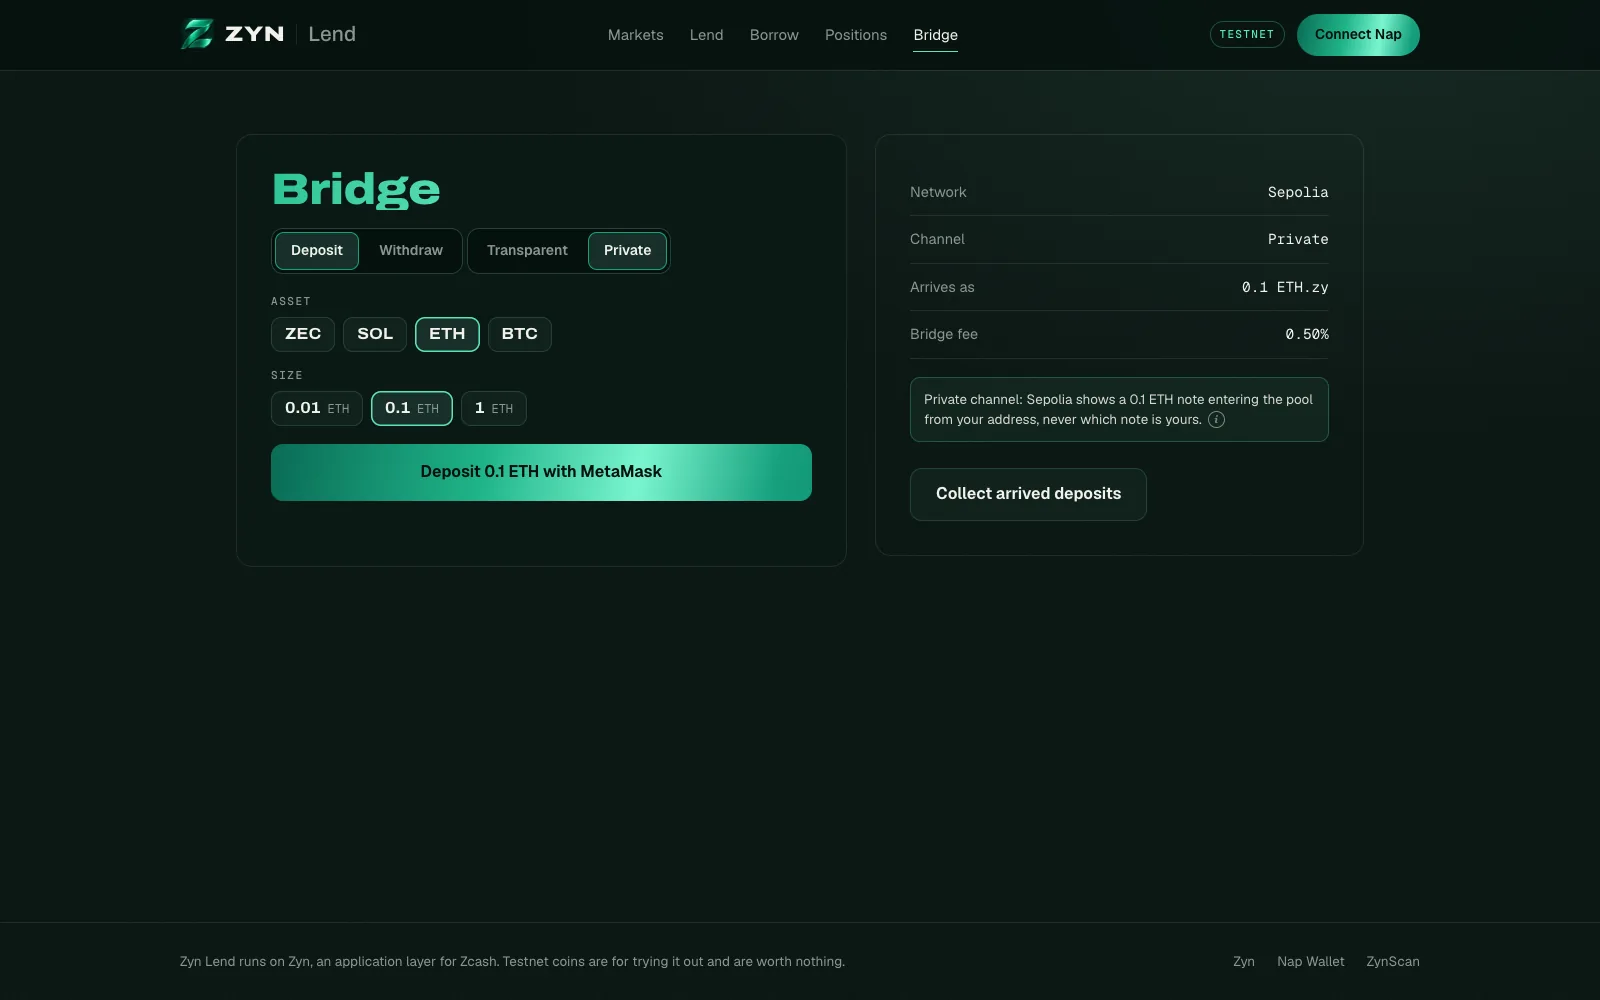The width and height of the screenshot is (1600, 1000).
Task: Click Collect arrived deposits
Action: pyautogui.click(x=1028, y=494)
